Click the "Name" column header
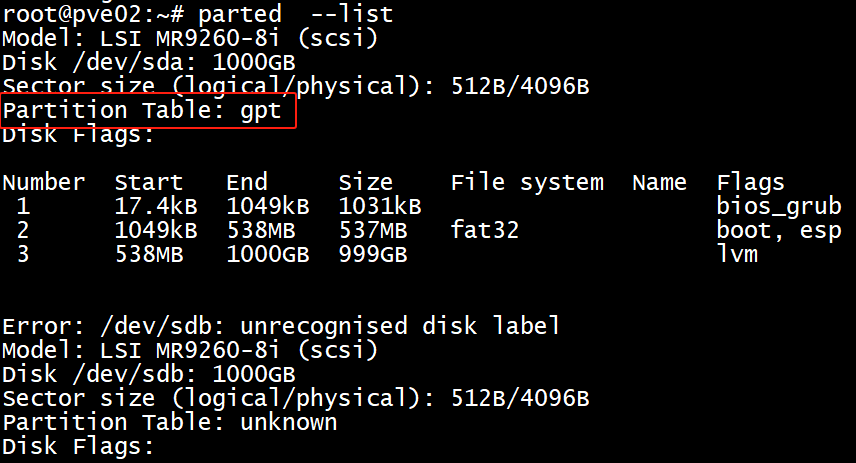856x463 pixels. (x=659, y=182)
